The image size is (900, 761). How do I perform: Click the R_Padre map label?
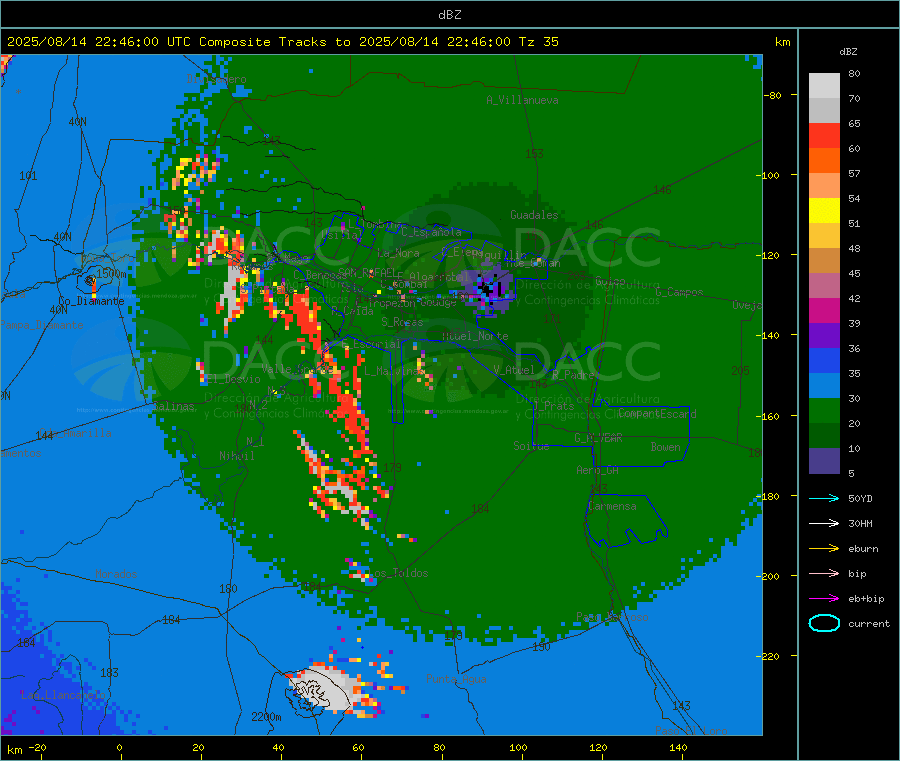(573, 375)
